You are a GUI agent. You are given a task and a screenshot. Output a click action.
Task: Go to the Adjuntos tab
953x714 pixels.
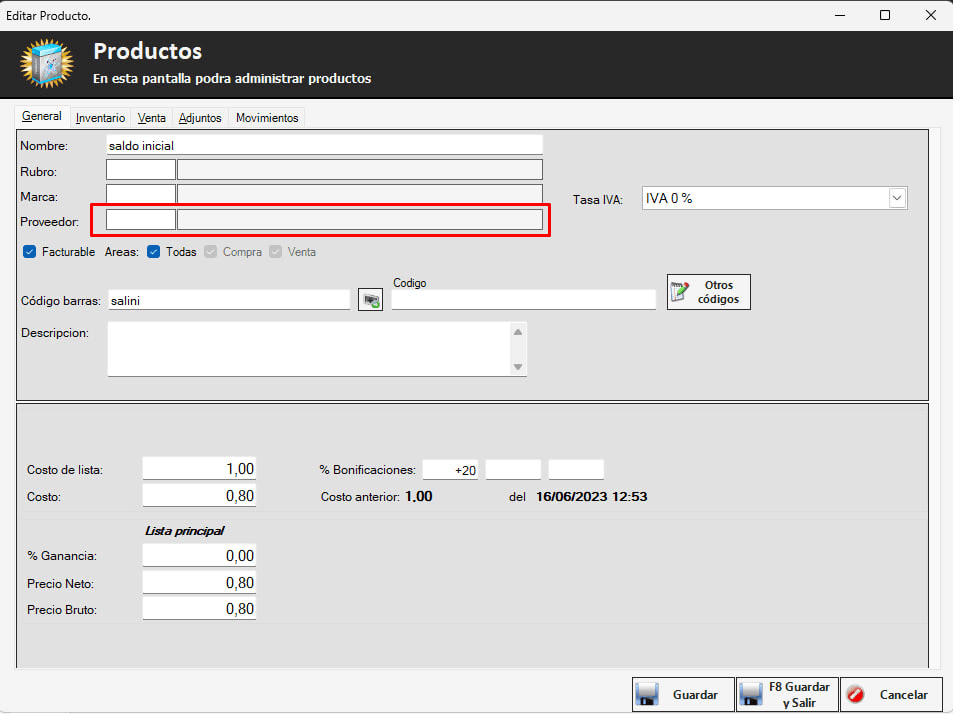(200, 118)
